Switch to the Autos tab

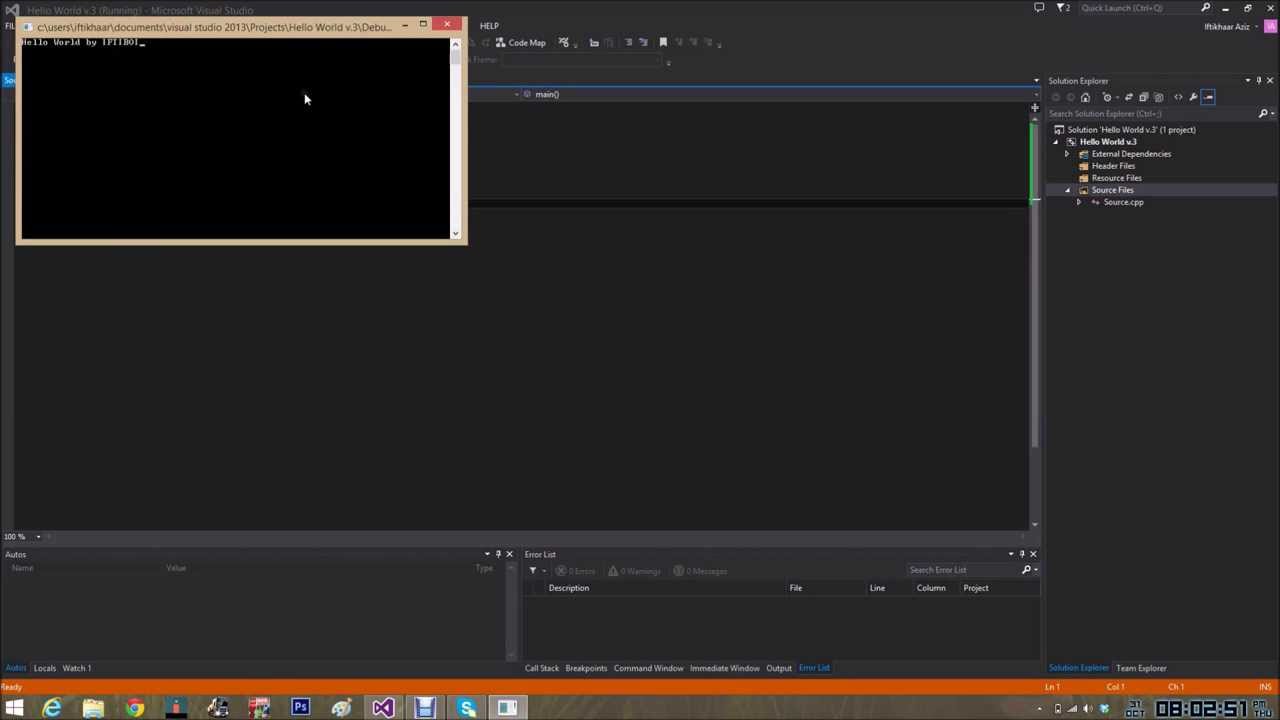[x=16, y=668]
